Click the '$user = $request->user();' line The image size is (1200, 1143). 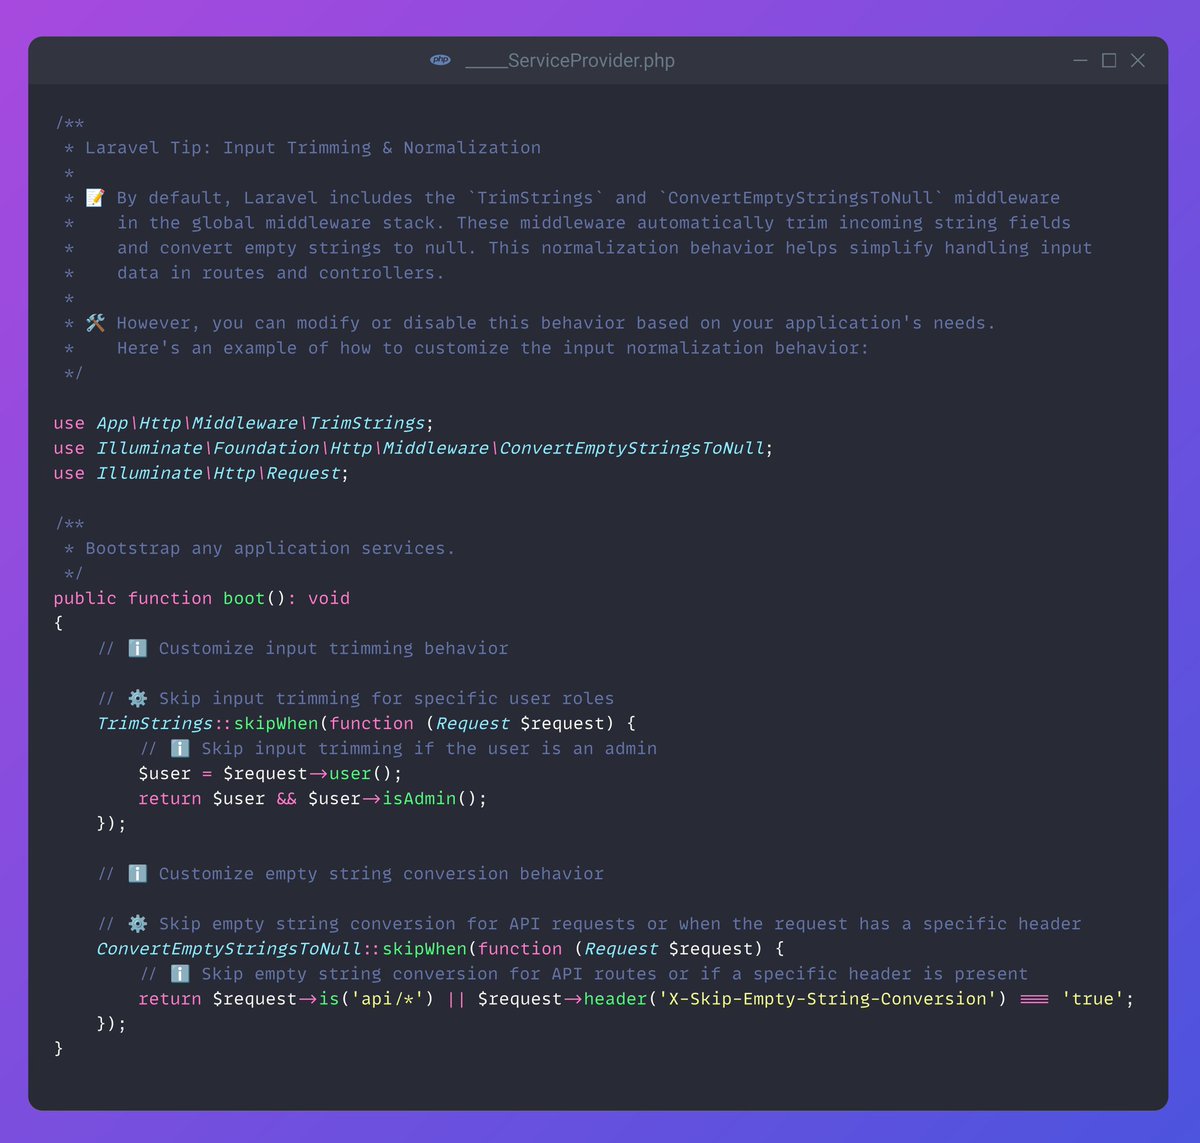coord(270,773)
